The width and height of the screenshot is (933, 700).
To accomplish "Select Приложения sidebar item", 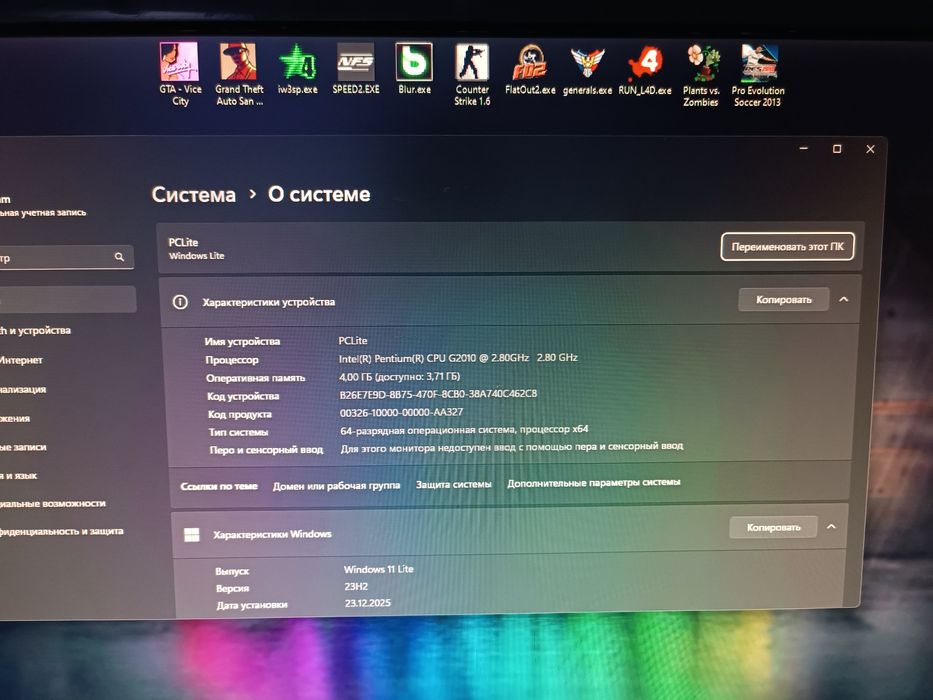I will pos(15,418).
